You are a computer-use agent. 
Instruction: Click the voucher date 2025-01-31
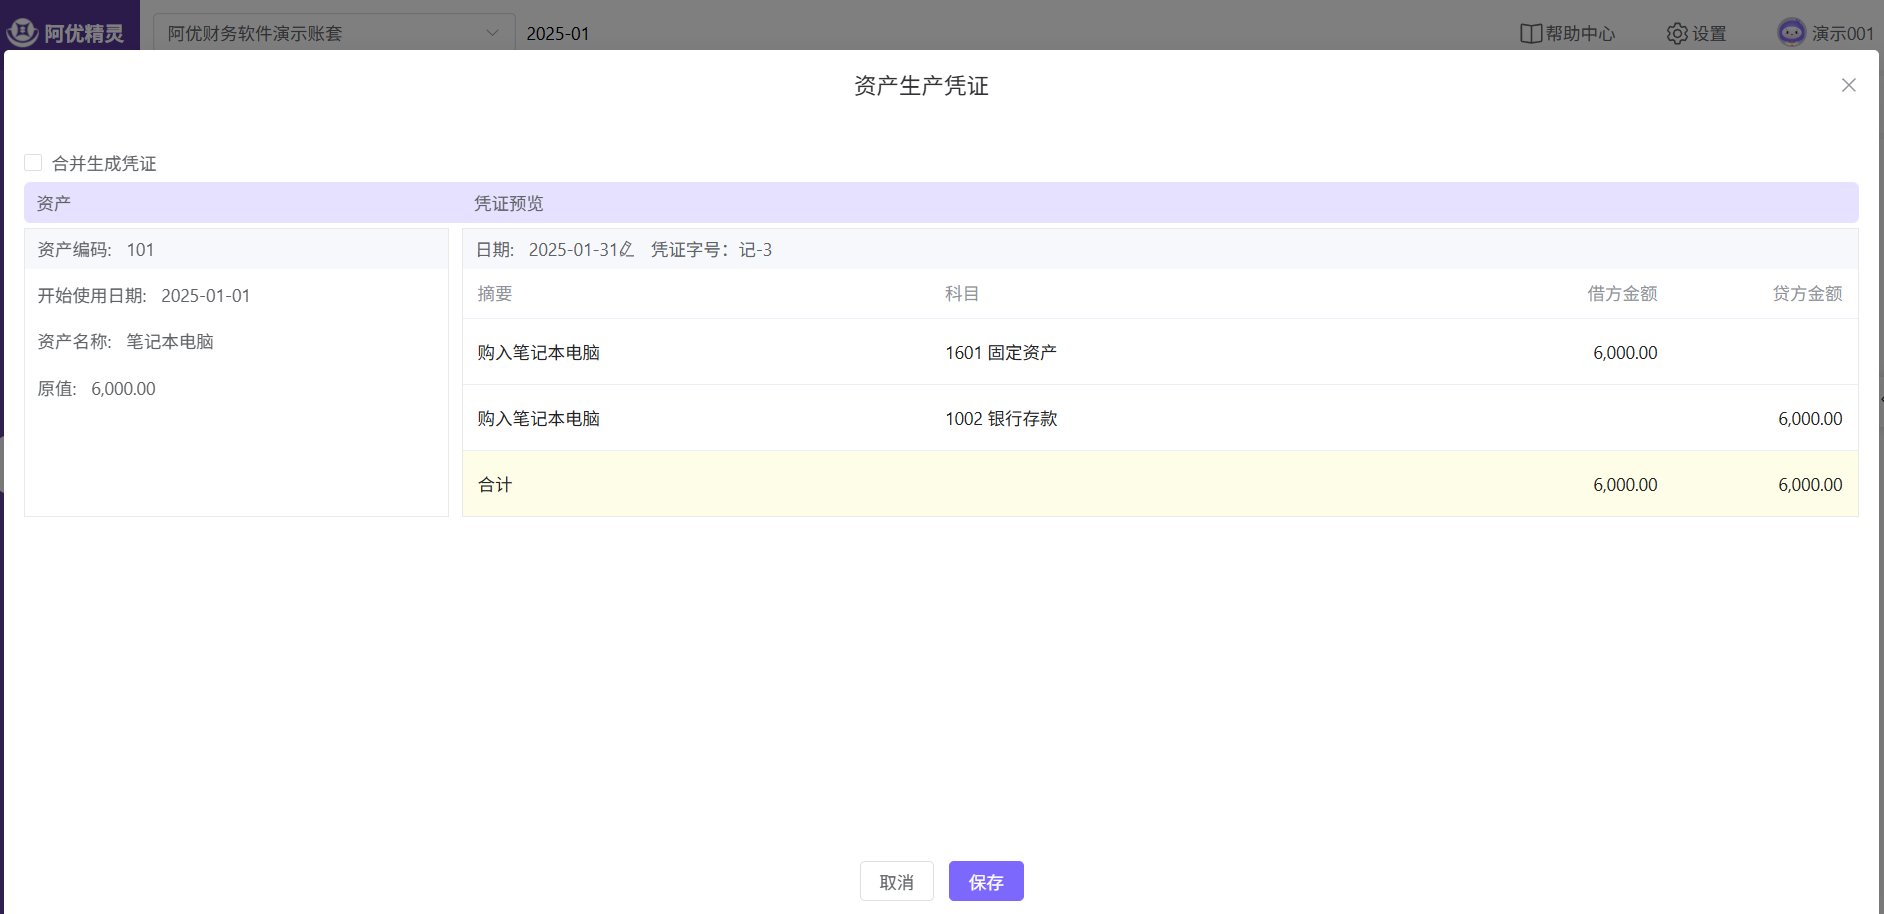573,249
